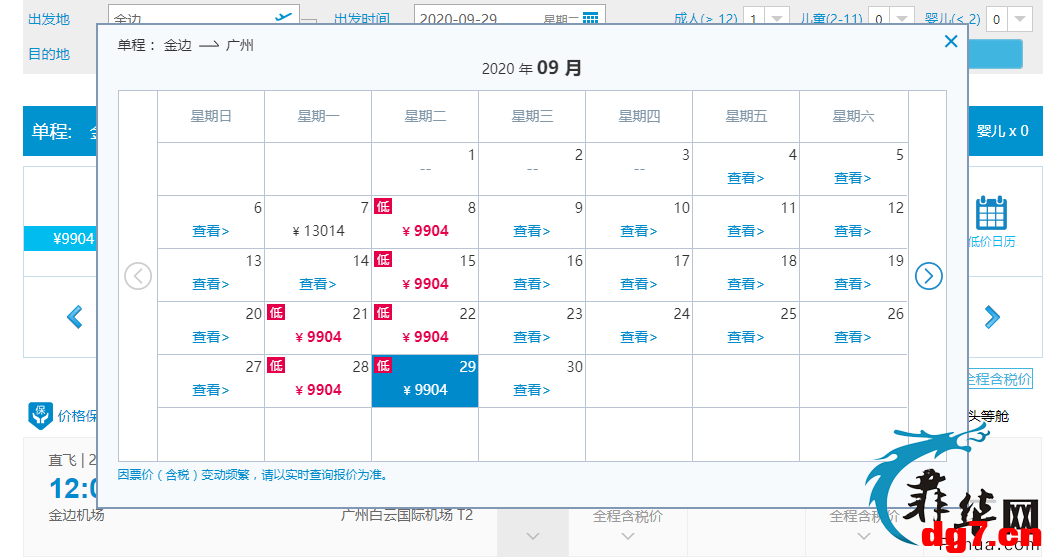Screen dimensions: 1047x558
Task: Expand the adult passenger count dropdown
Action: [x=777, y=19]
